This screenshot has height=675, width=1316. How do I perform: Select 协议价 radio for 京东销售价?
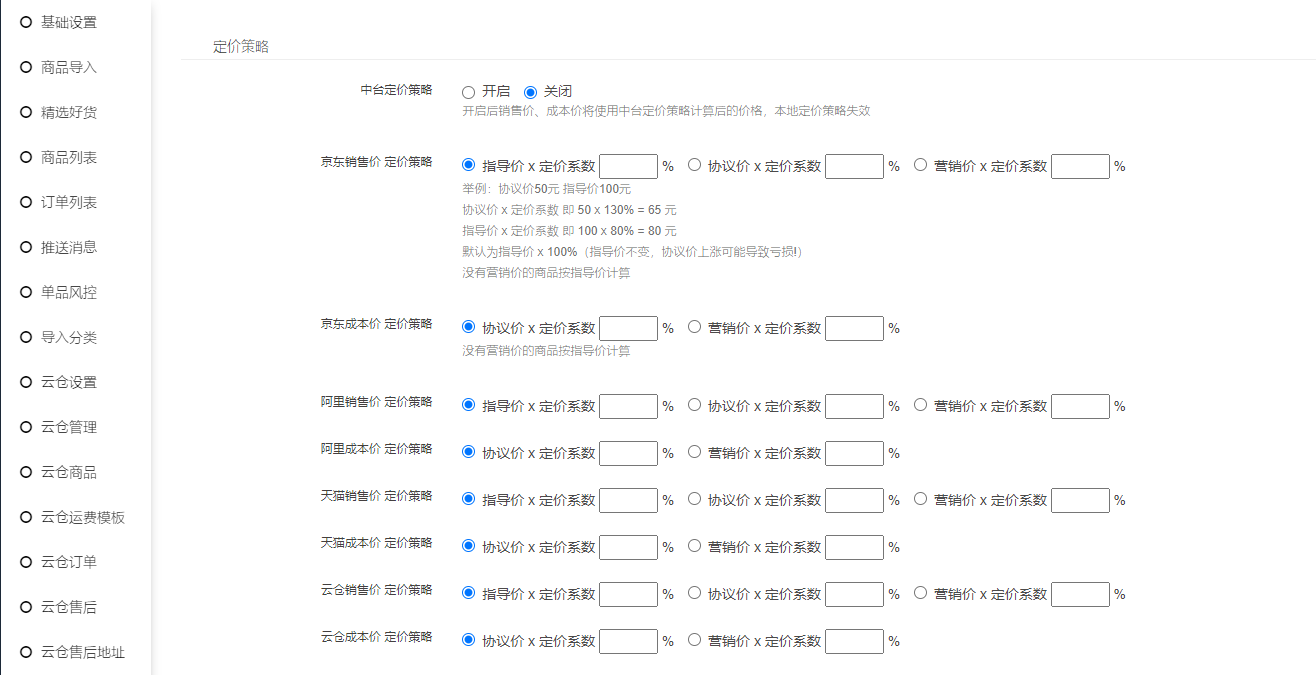tap(694, 165)
